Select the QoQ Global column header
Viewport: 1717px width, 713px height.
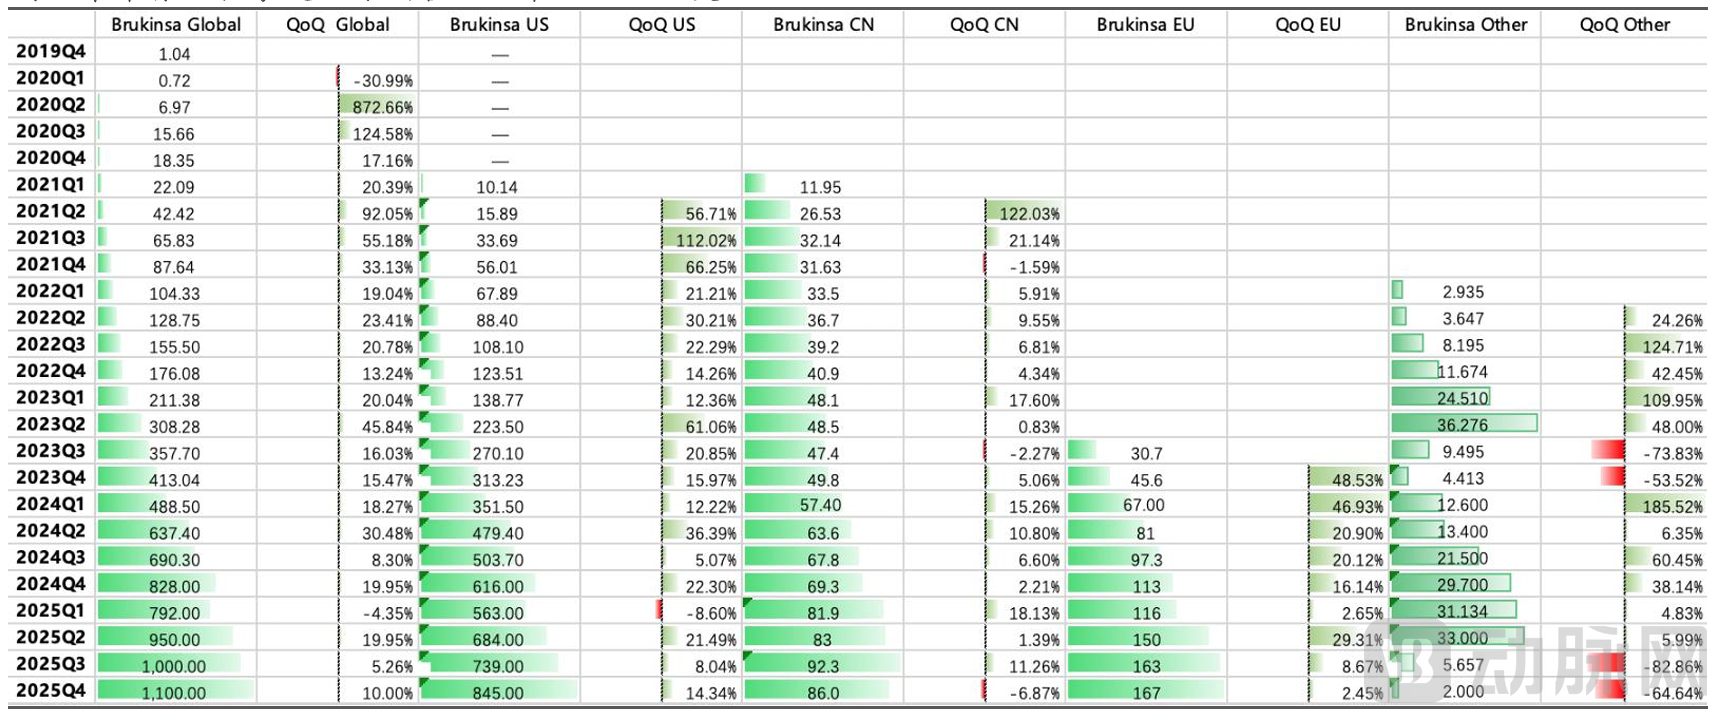pyautogui.click(x=338, y=25)
